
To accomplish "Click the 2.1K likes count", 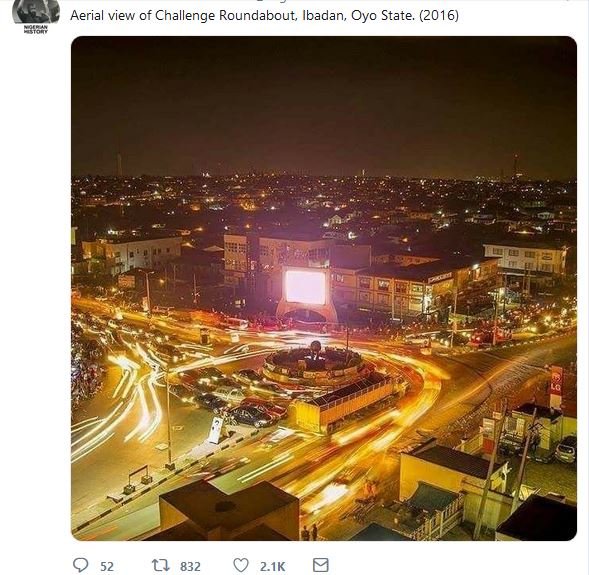I will 272,566.
